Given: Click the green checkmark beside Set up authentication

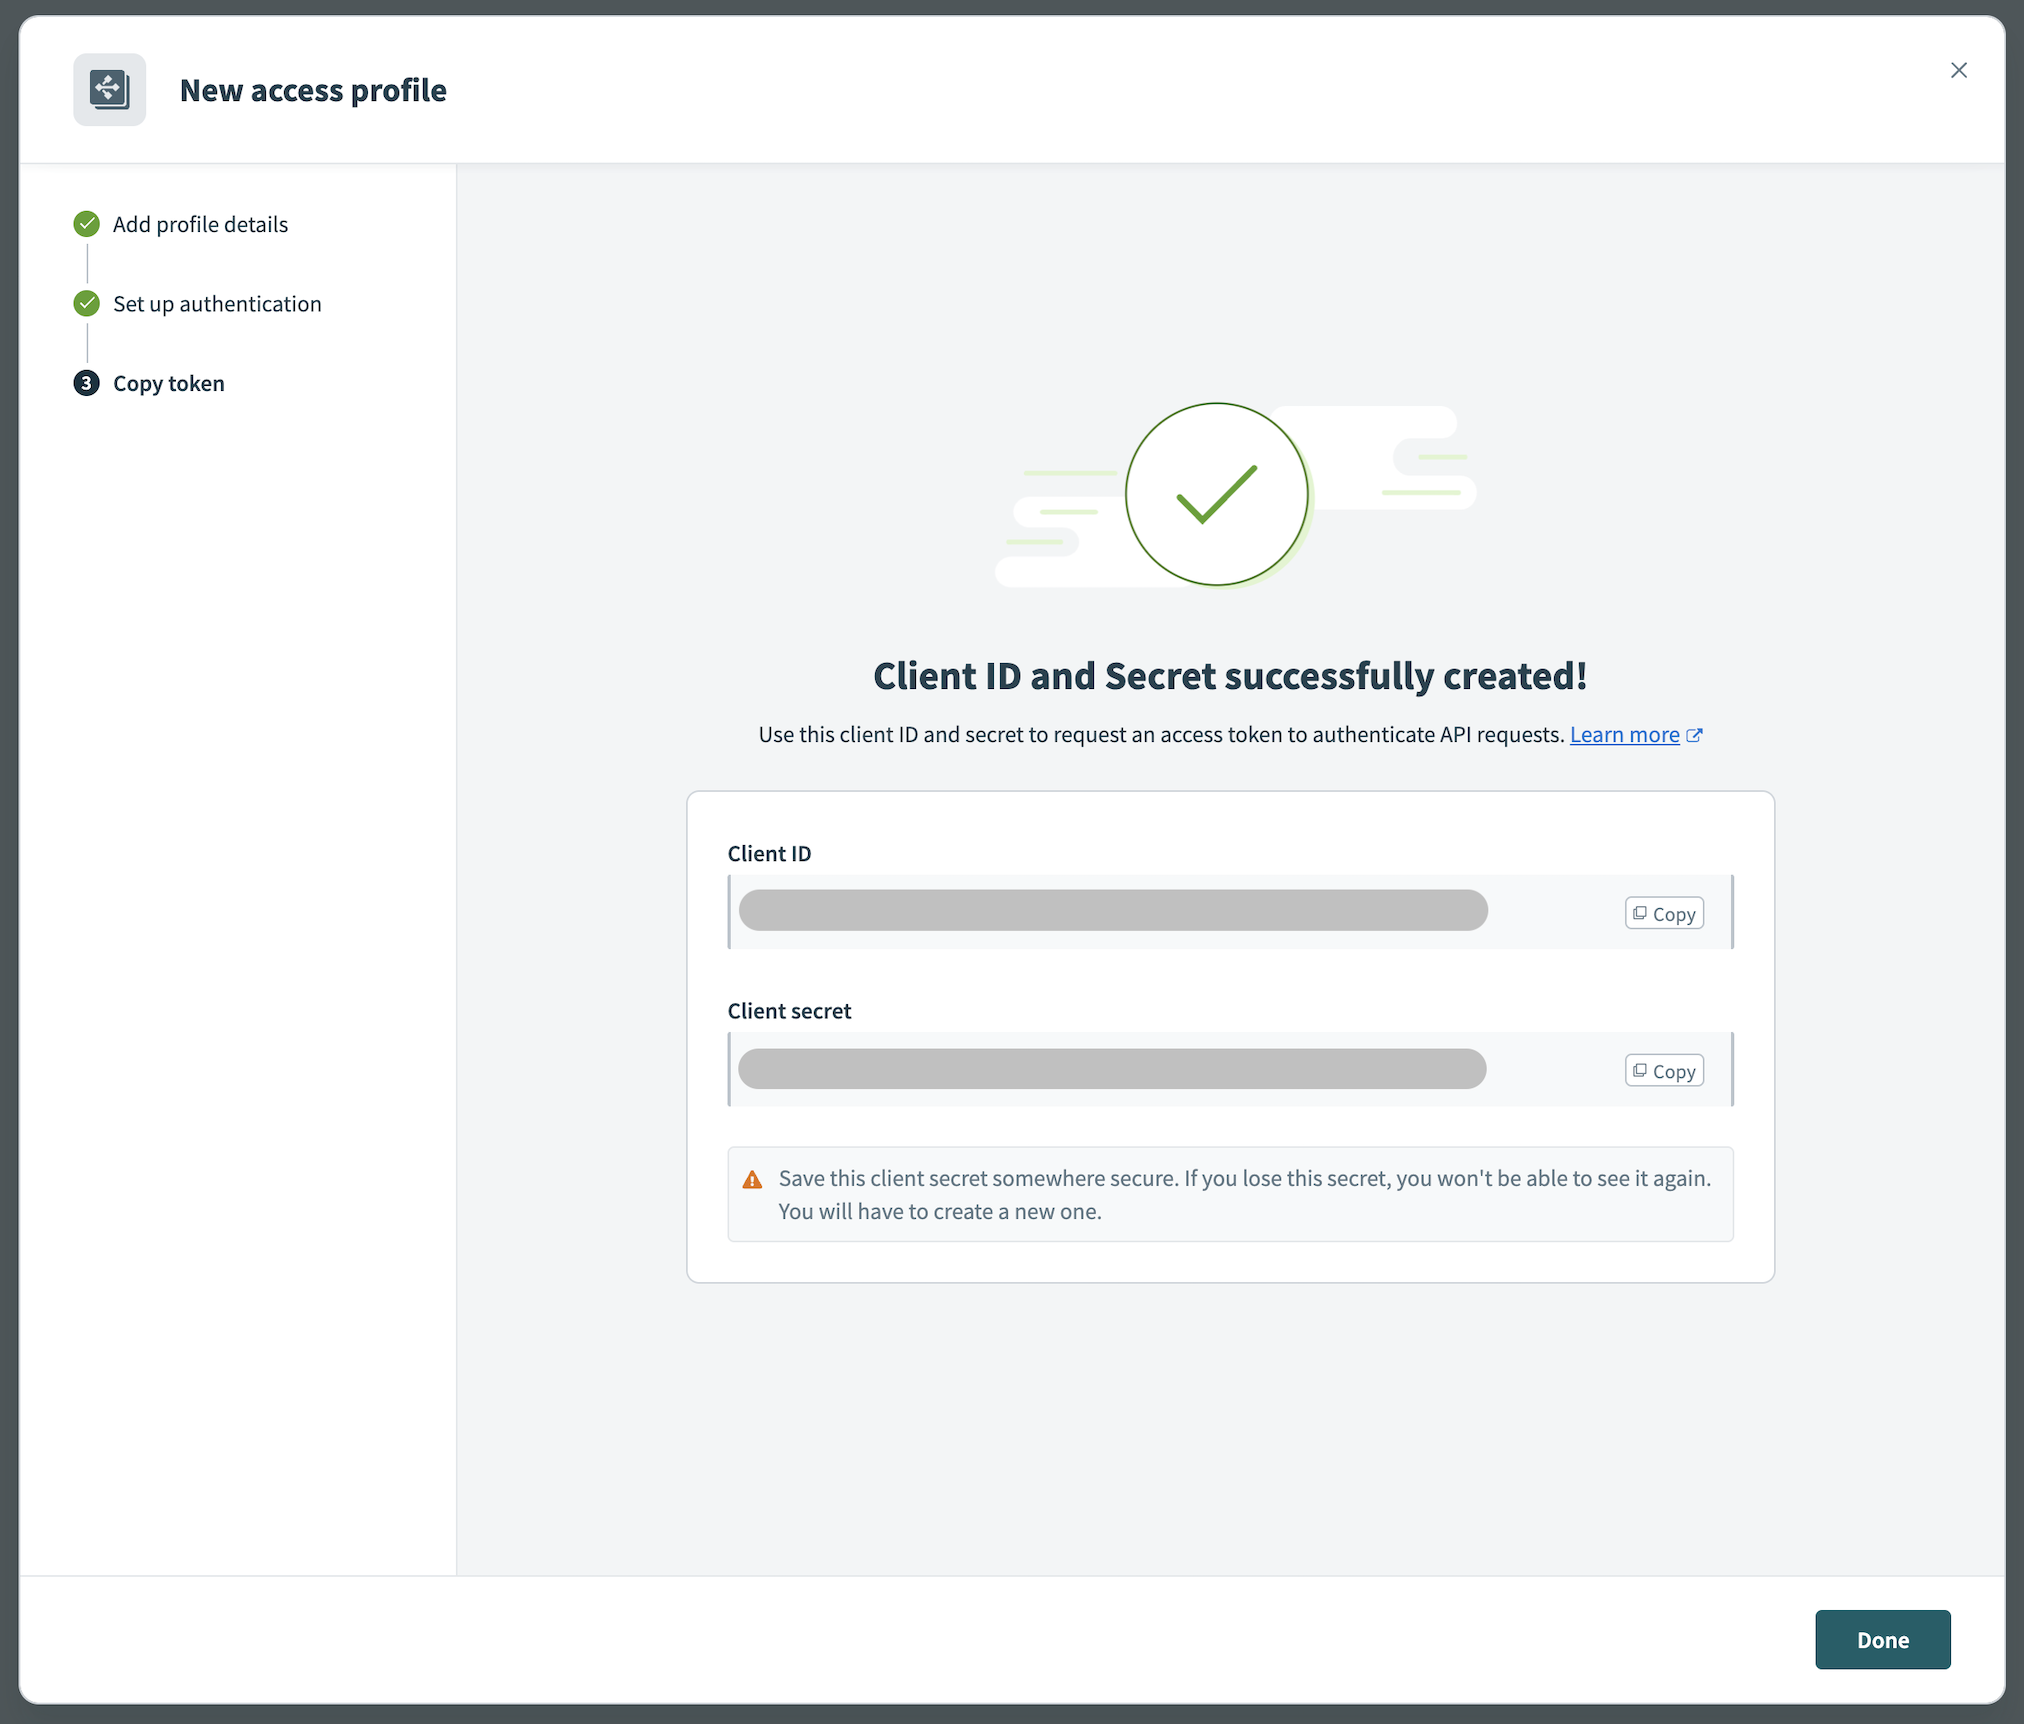Looking at the screenshot, I should click(86, 303).
